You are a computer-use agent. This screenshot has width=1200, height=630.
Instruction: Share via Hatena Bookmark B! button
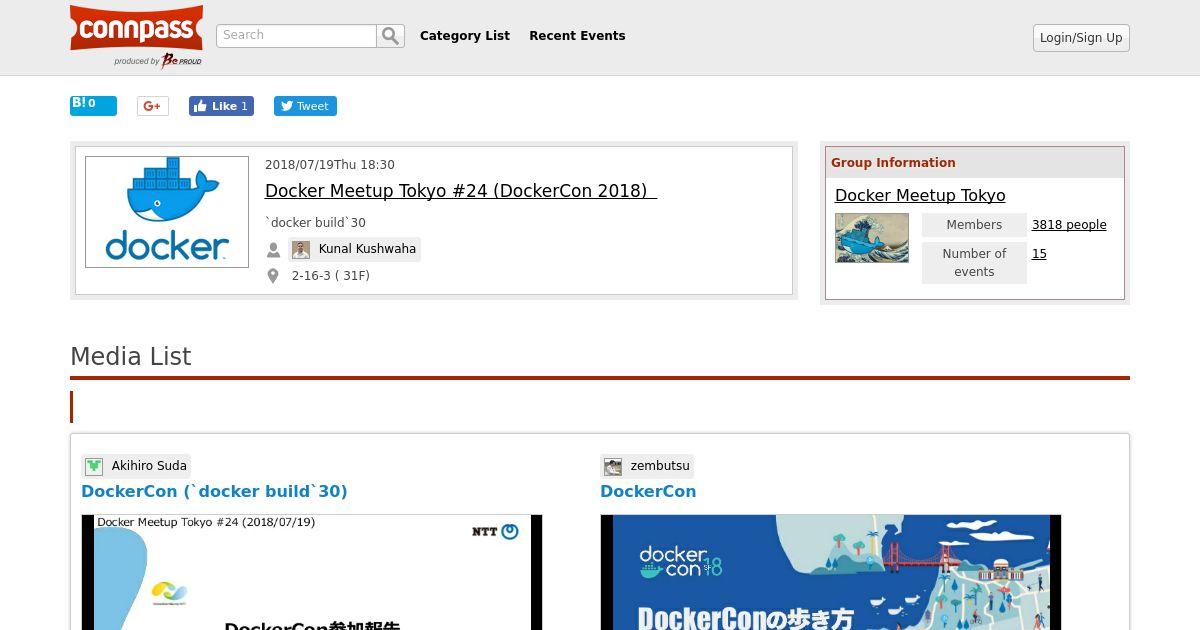point(93,105)
